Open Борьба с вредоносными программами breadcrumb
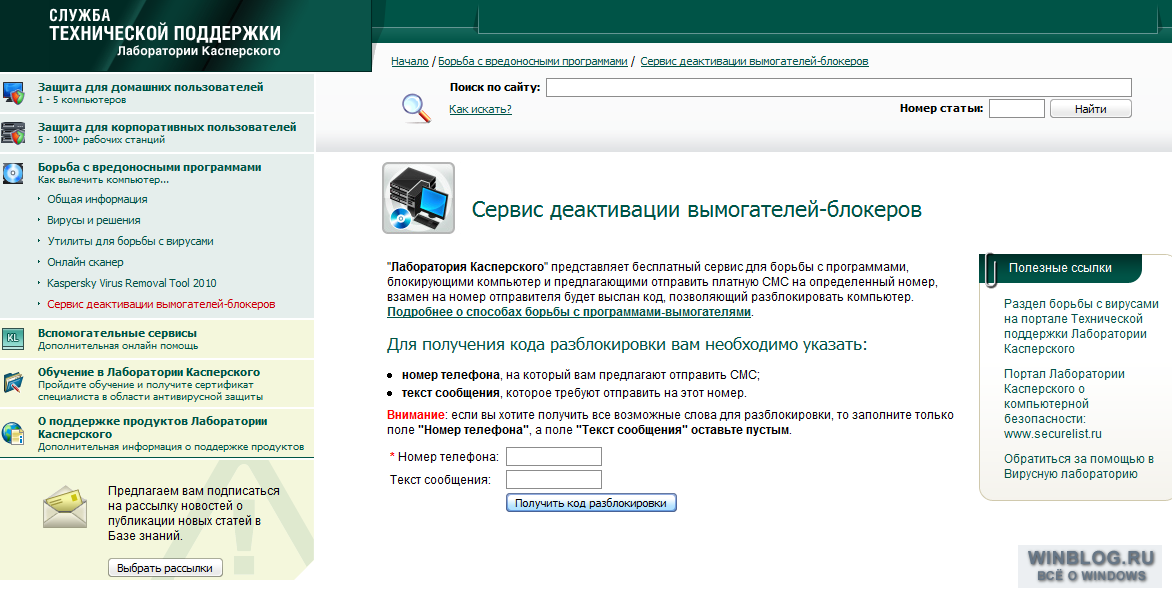 click(x=533, y=61)
